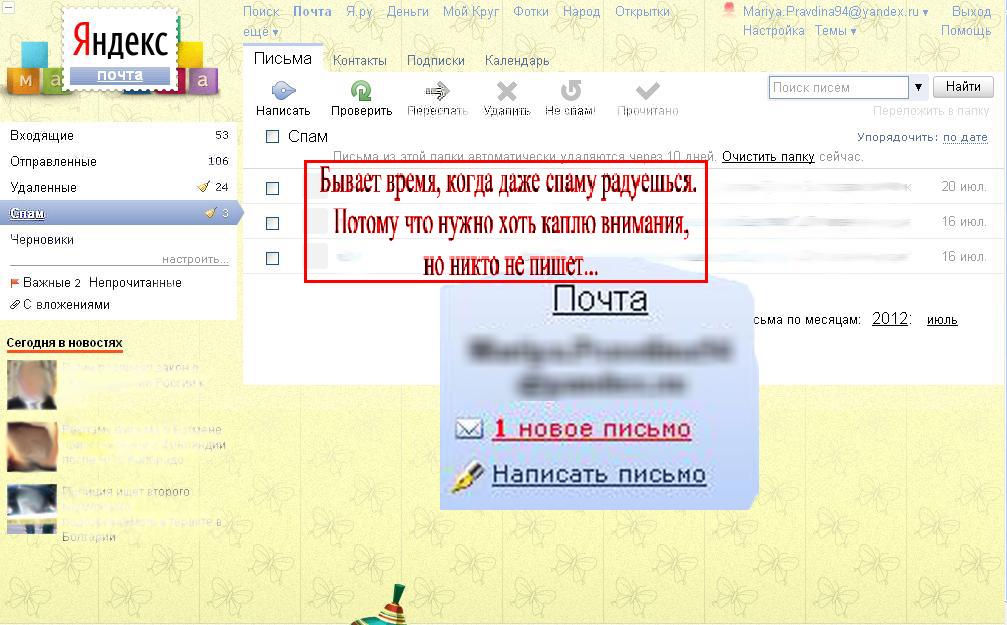
Task: Open Народ in the top services menu
Action: click(x=581, y=12)
